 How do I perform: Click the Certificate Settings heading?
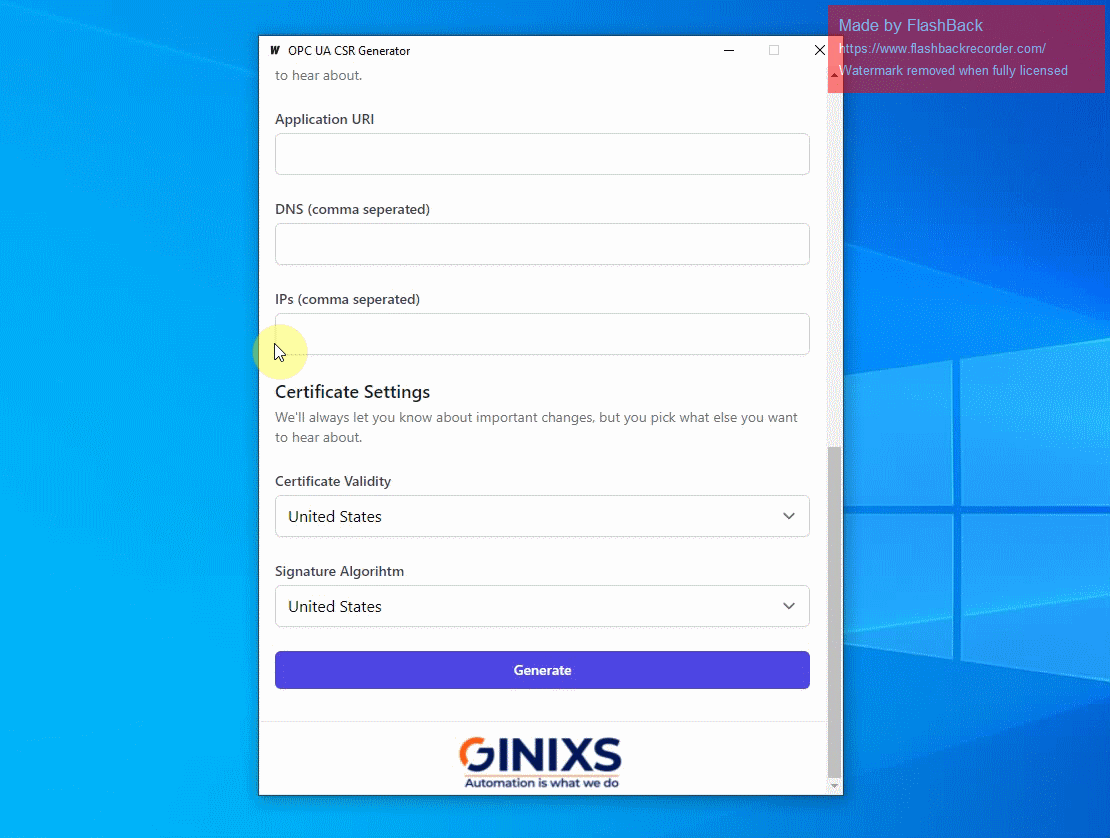(x=353, y=391)
